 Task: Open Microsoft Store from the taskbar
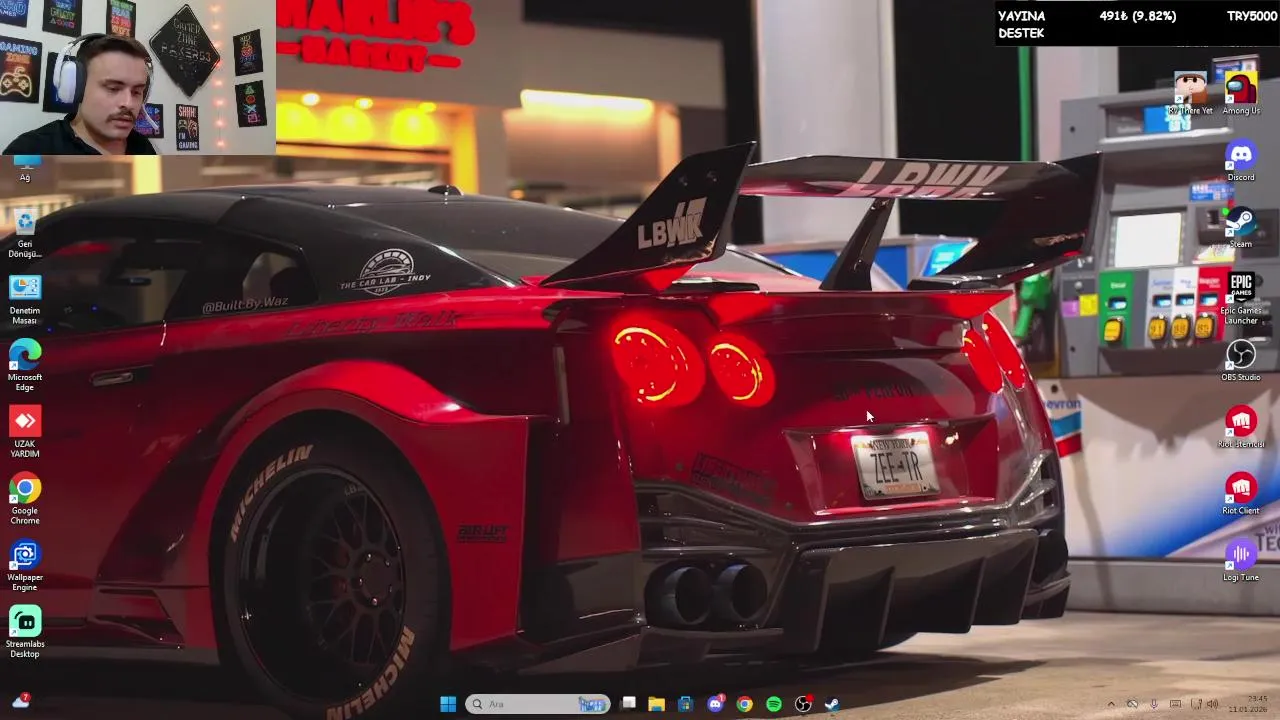coord(686,704)
